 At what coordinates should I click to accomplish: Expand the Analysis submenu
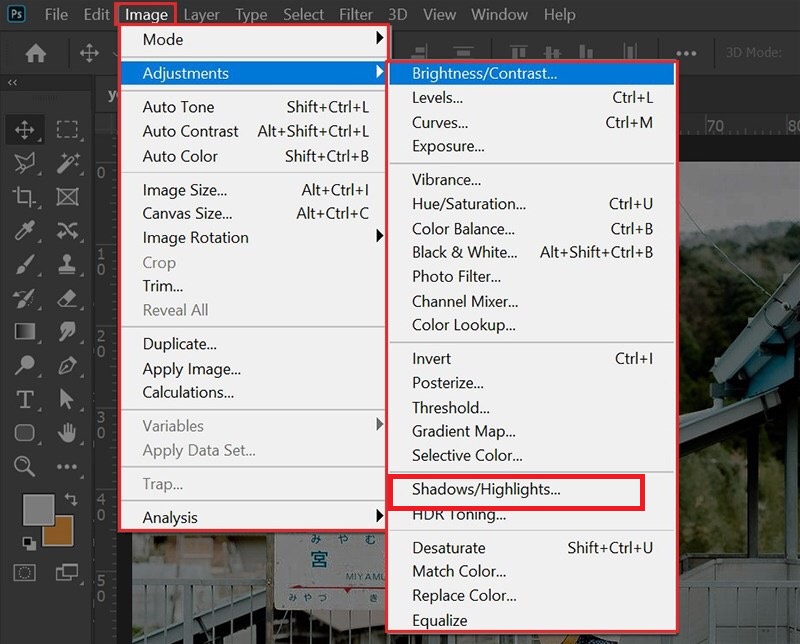click(254, 517)
